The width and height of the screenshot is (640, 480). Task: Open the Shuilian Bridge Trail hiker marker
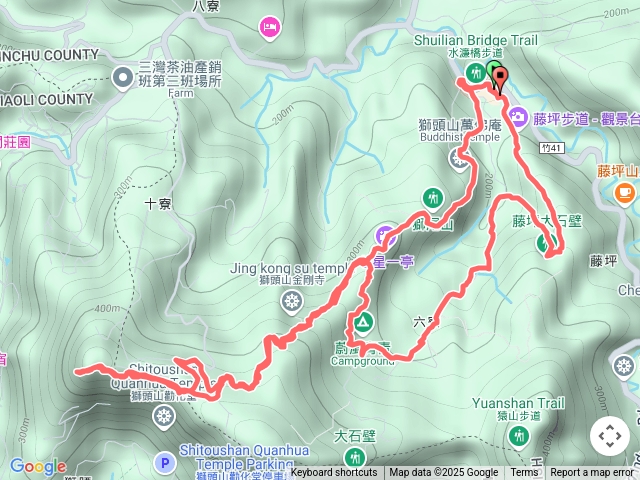pyautogui.click(x=476, y=74)
